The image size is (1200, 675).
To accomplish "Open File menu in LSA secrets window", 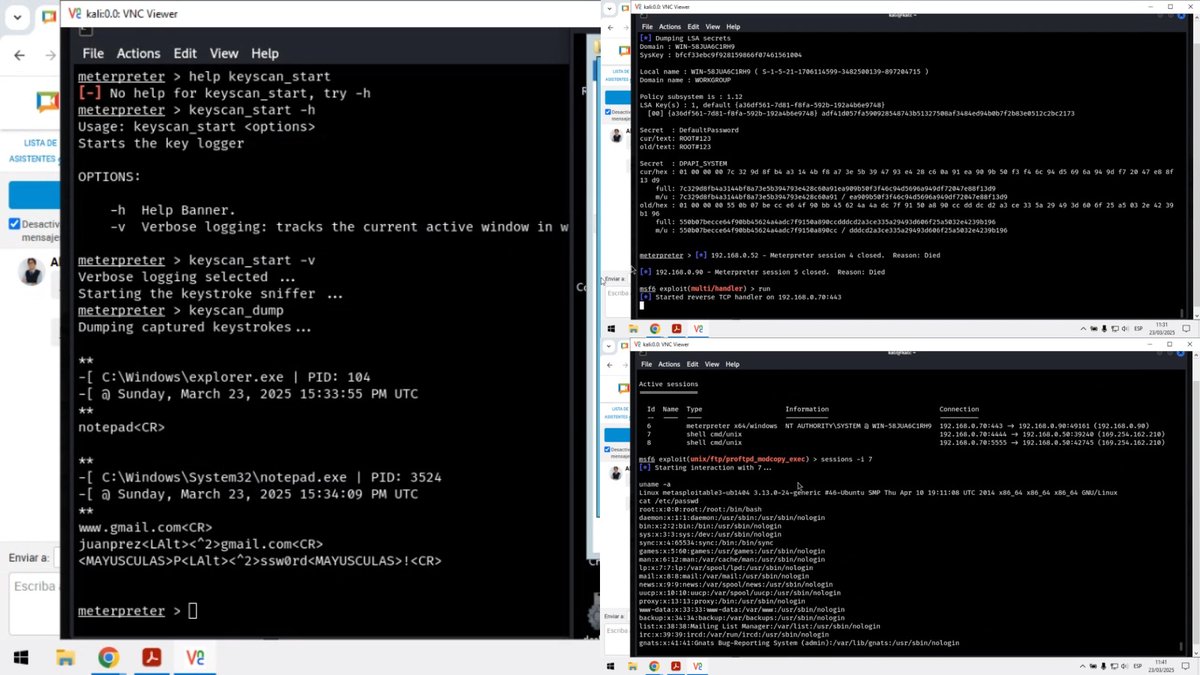I will click(x=647, y=27).
